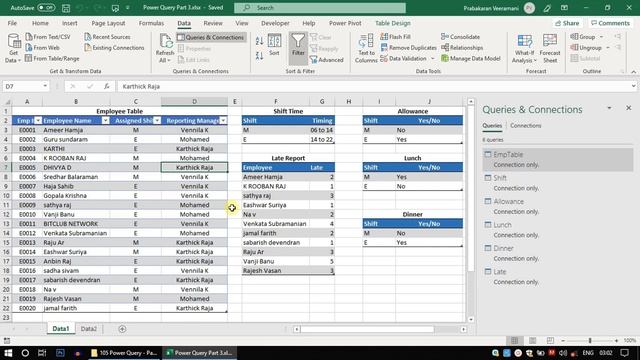Click the Share button
The image size is (640, 360).
[567, 23]
